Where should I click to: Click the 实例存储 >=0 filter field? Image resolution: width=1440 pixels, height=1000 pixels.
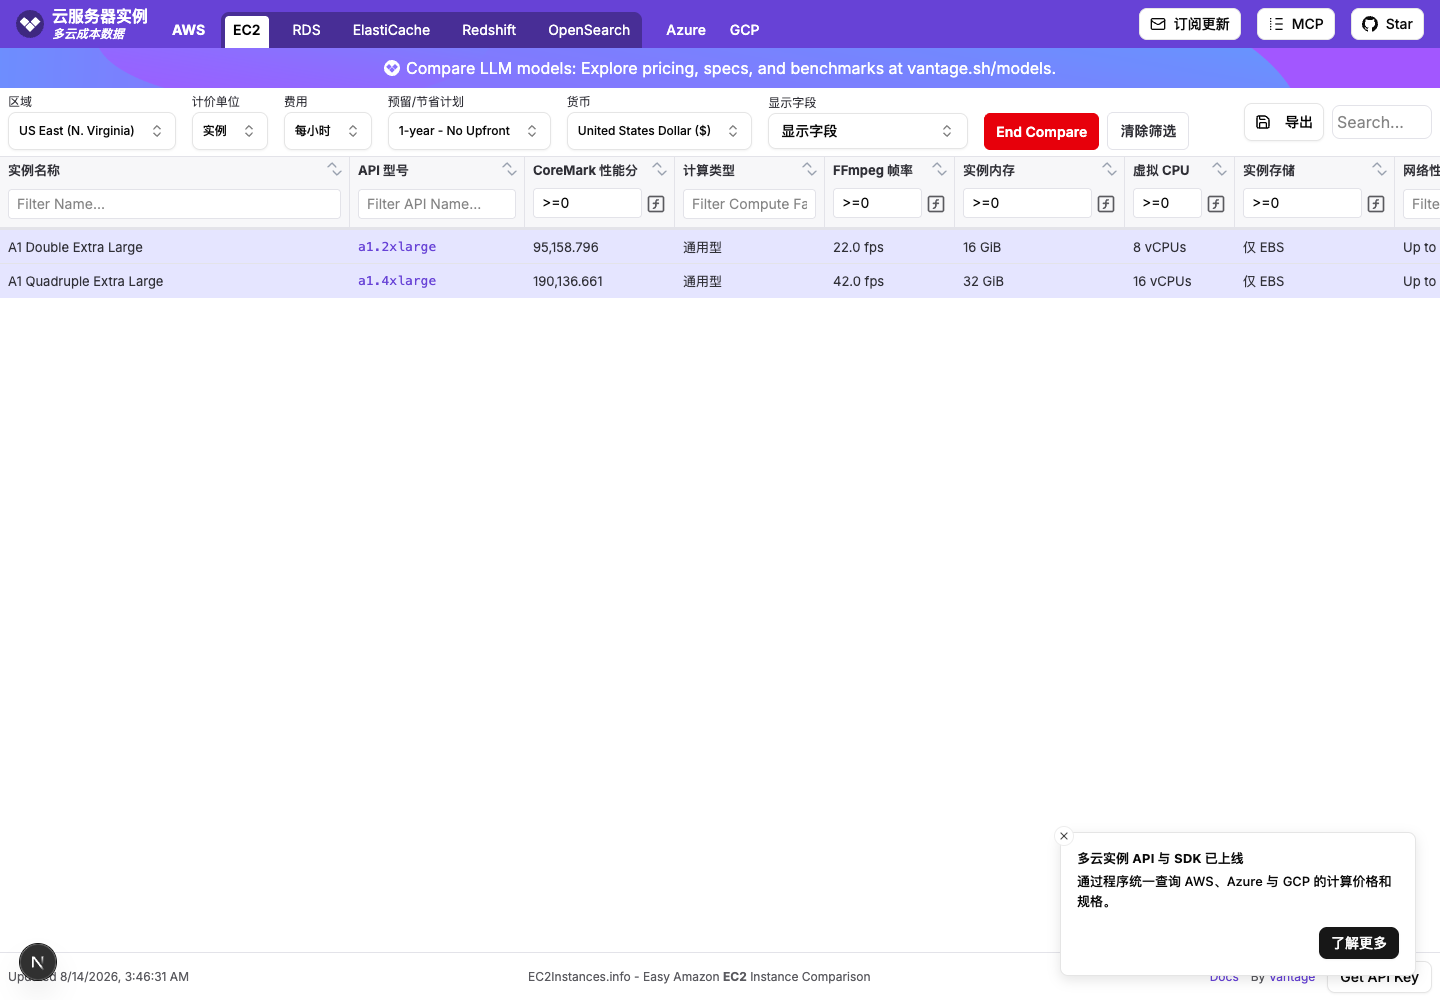click(x=1302, y=203)
